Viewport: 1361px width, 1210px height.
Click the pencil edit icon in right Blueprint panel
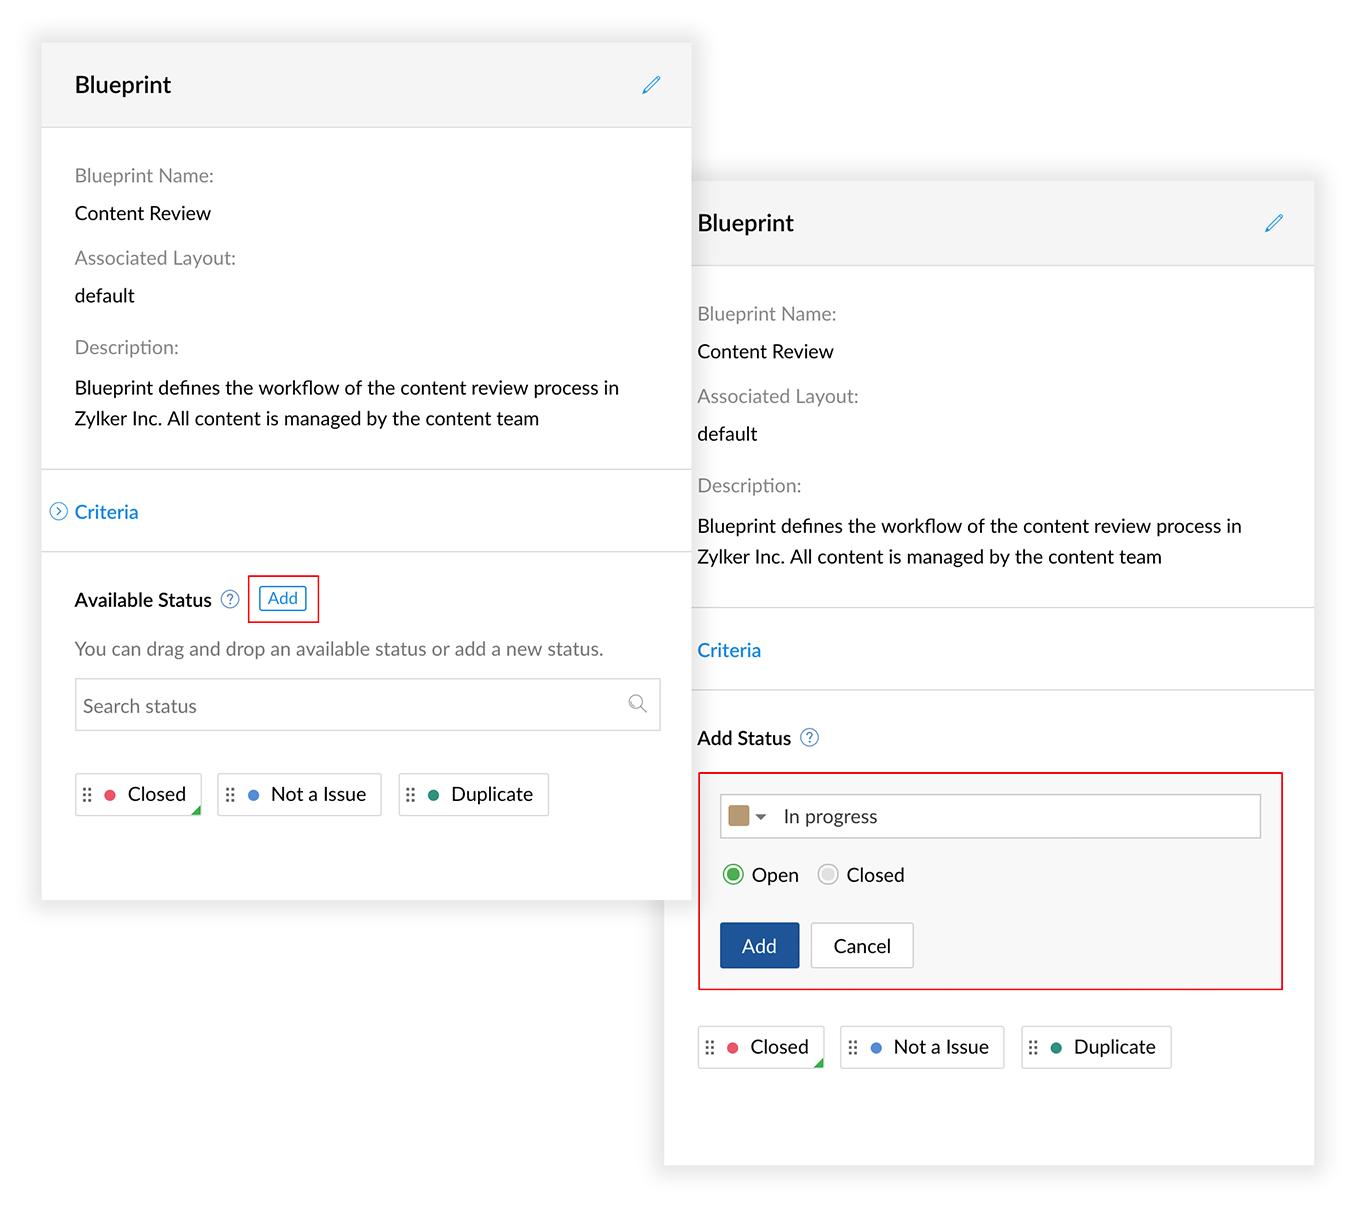tap(1273, 223)
